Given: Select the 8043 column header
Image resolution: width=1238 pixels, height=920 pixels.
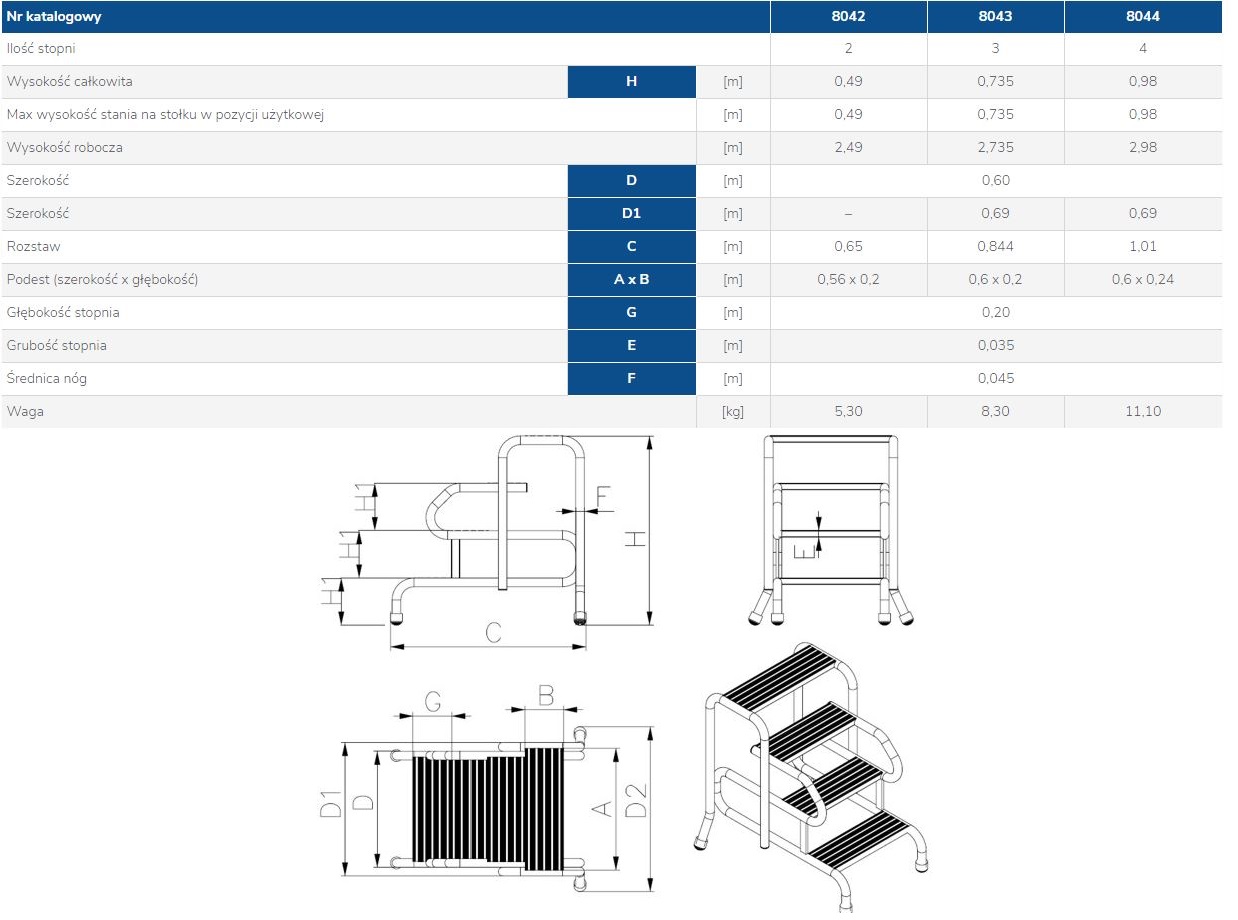Looking at the screenshot, I should [995, 17].
